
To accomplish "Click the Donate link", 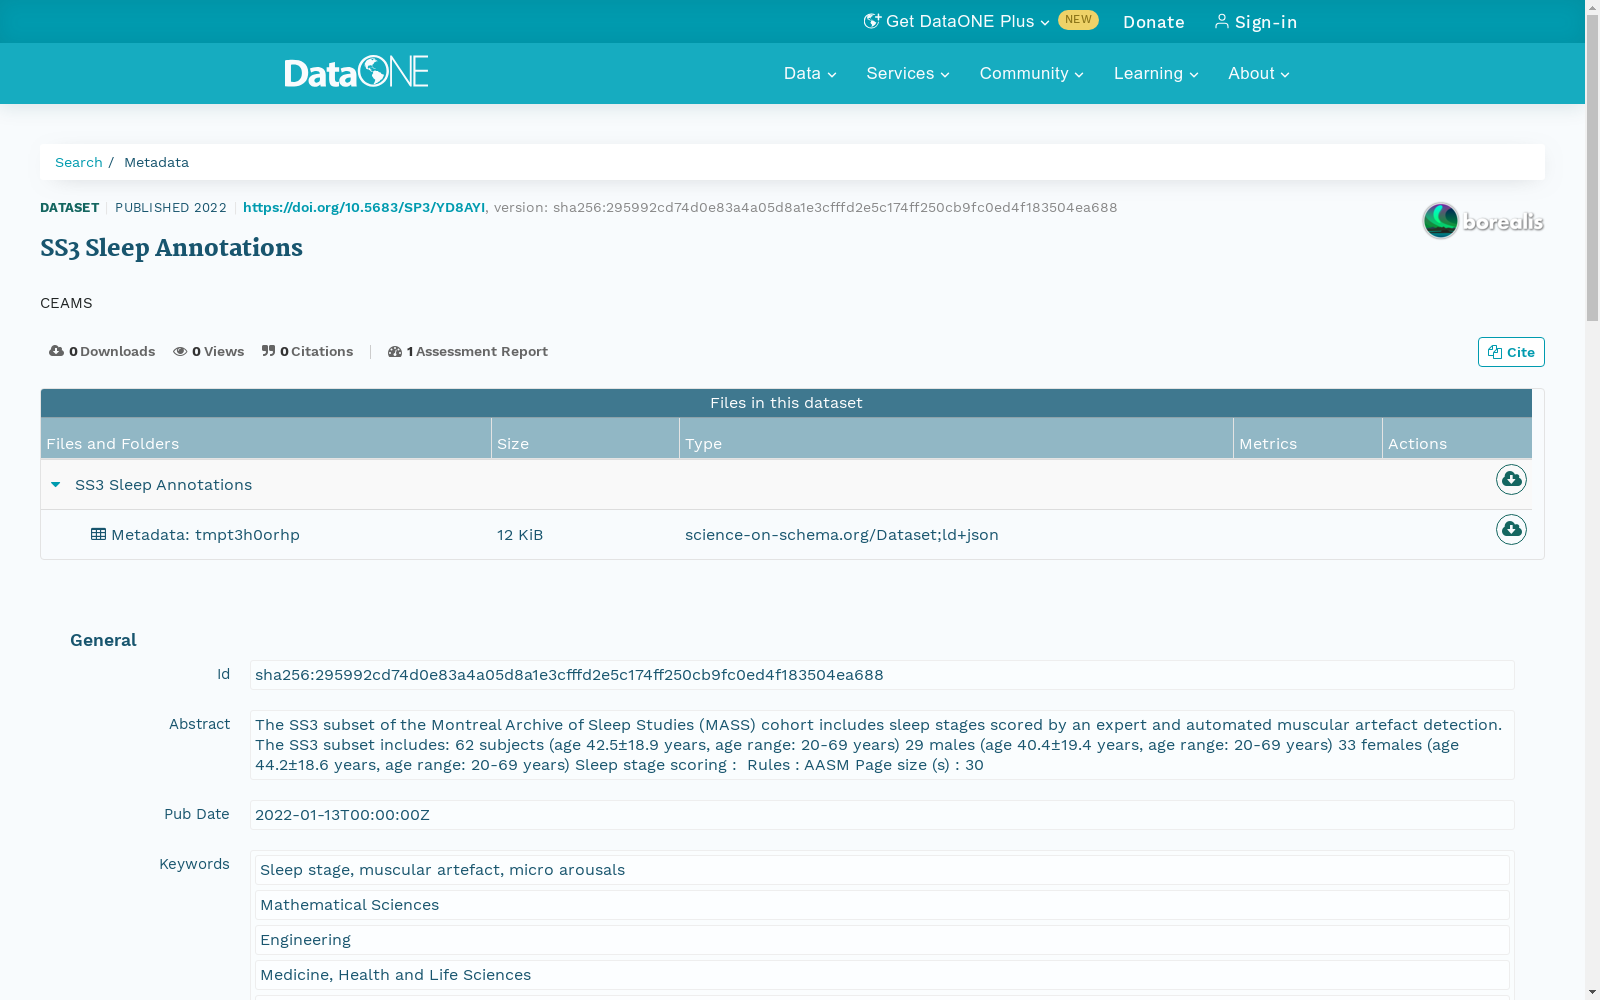I will click(x=1154, y=22).
